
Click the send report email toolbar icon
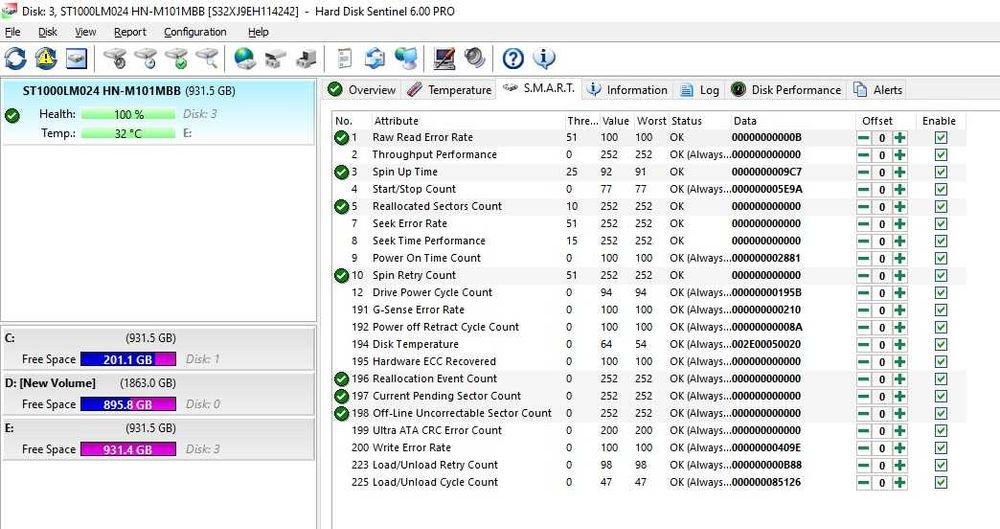375,59
